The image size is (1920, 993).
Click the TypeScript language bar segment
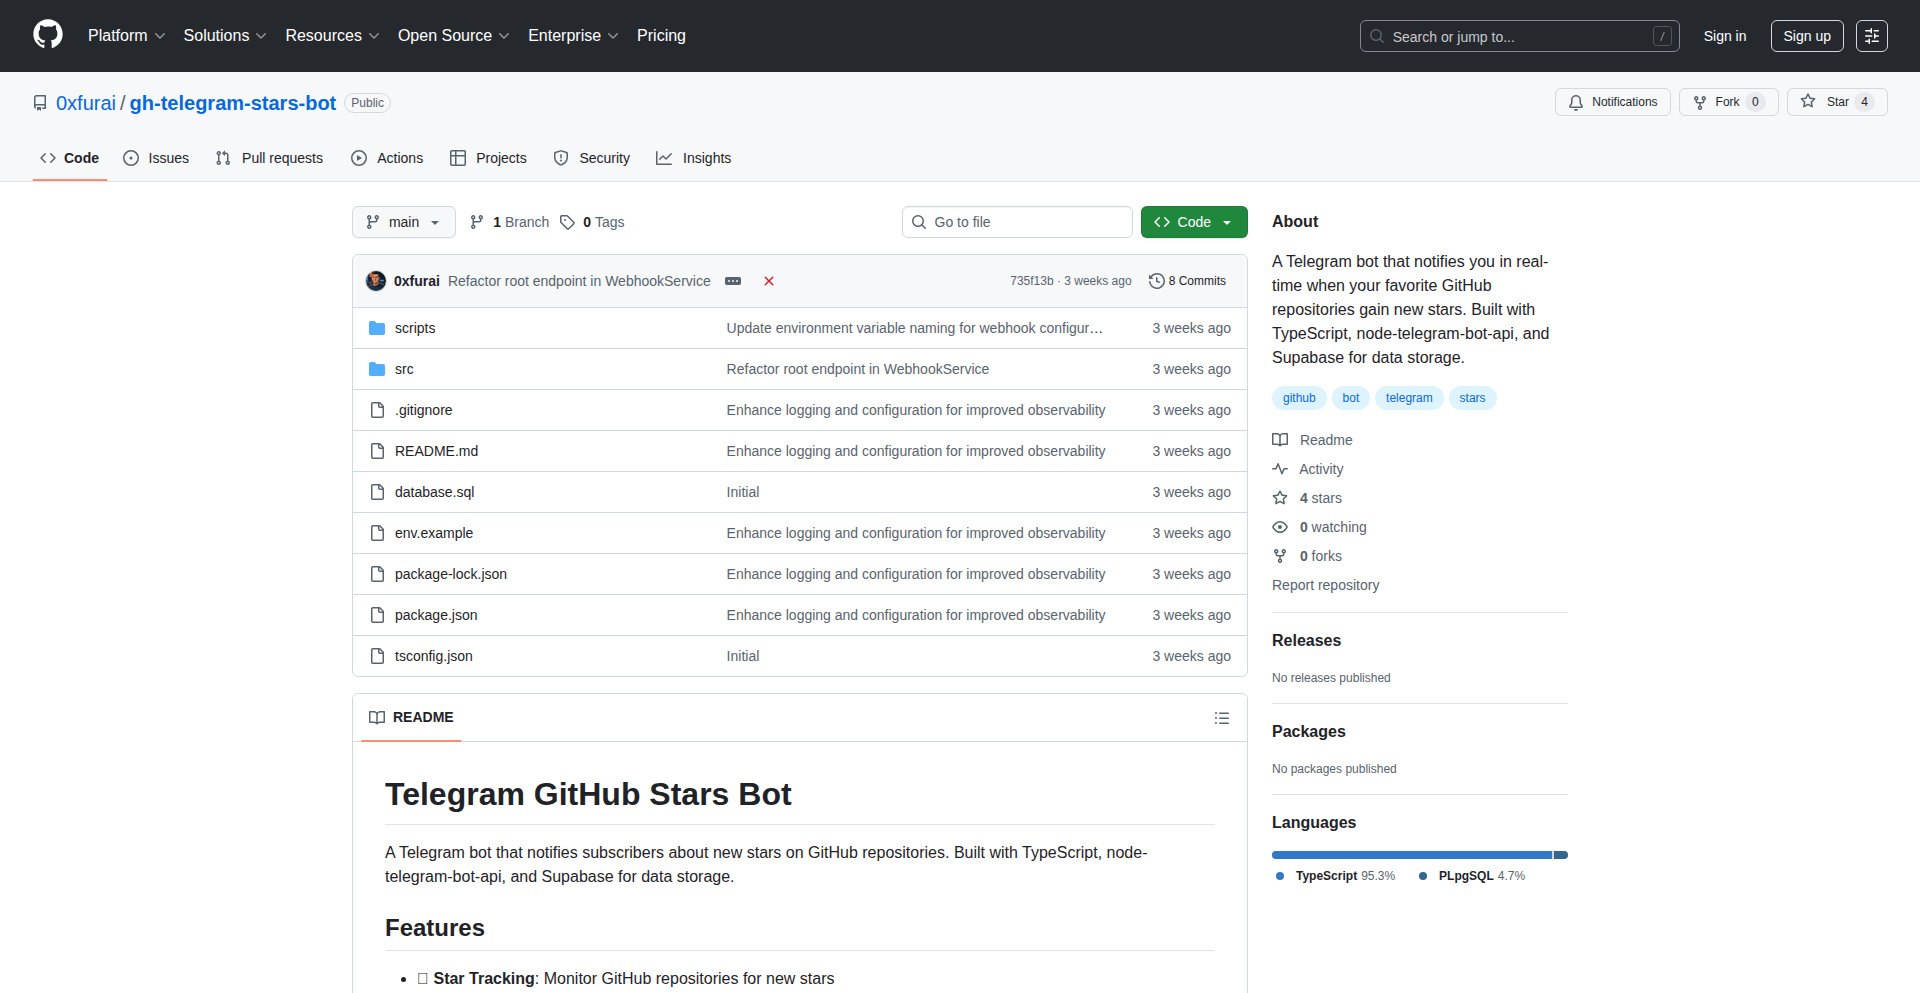point(1410,855)
